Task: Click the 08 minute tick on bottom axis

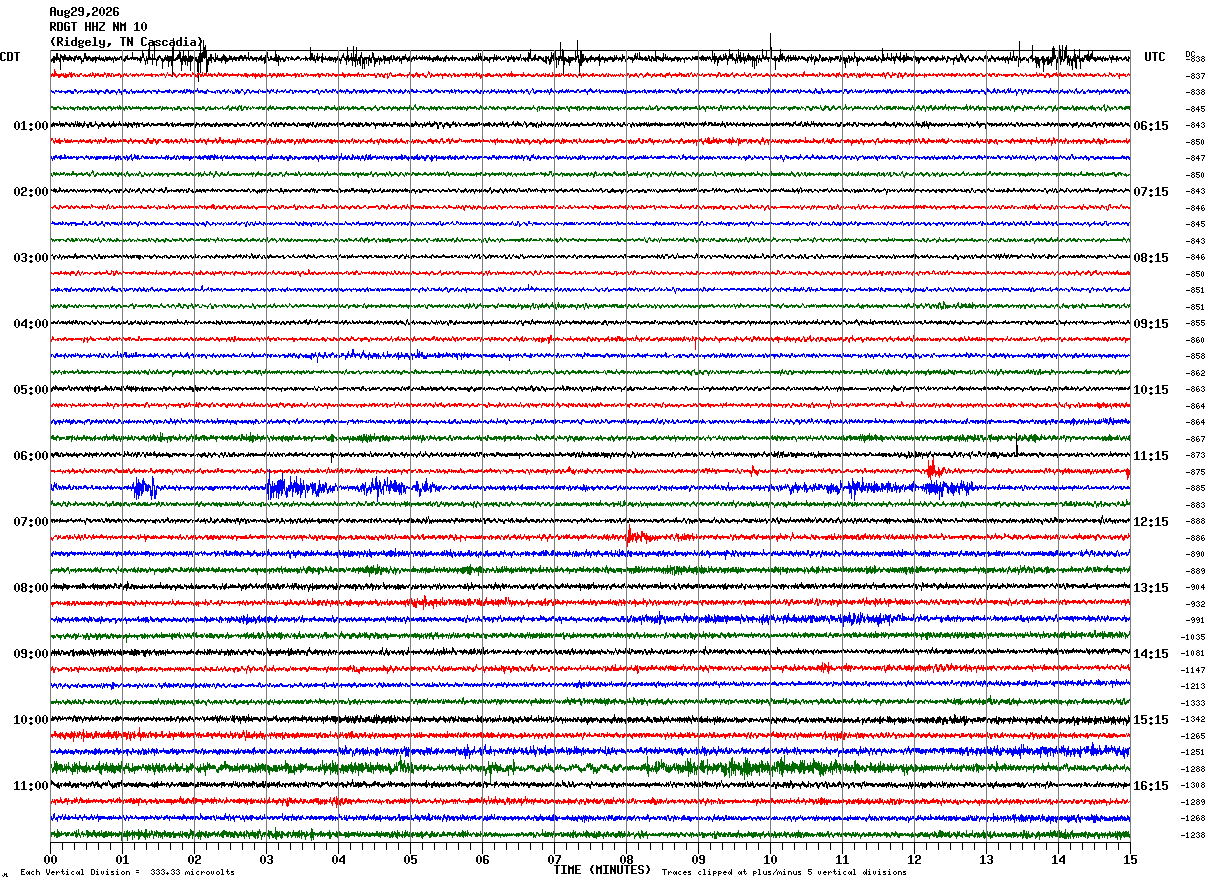Action: click(626, 859)
